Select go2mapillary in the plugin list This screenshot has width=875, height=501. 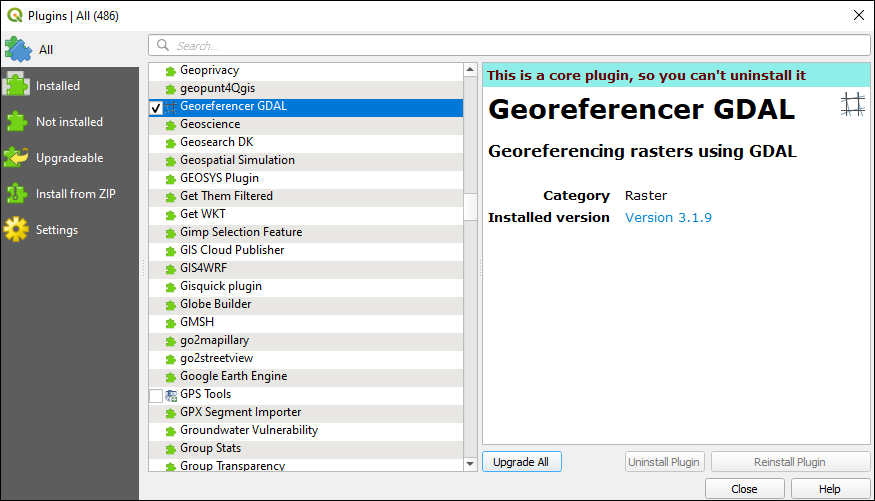pos(306,340)
